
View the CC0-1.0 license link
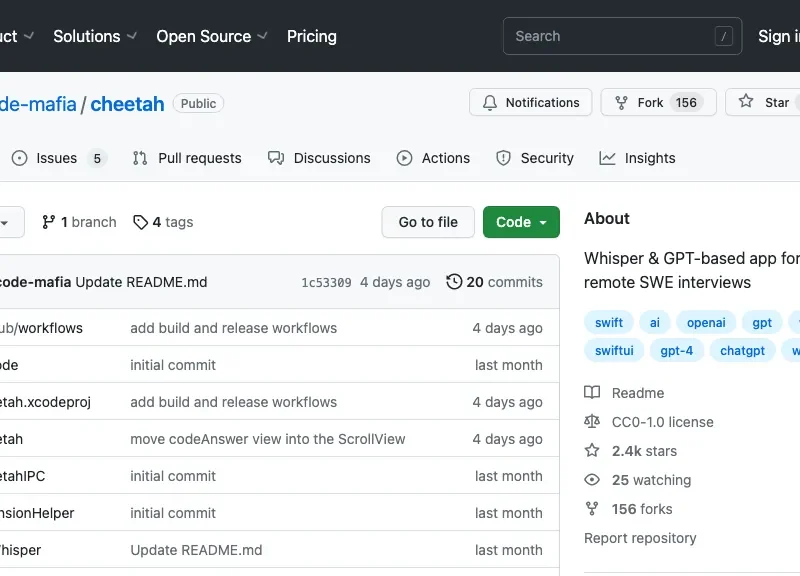662,422
